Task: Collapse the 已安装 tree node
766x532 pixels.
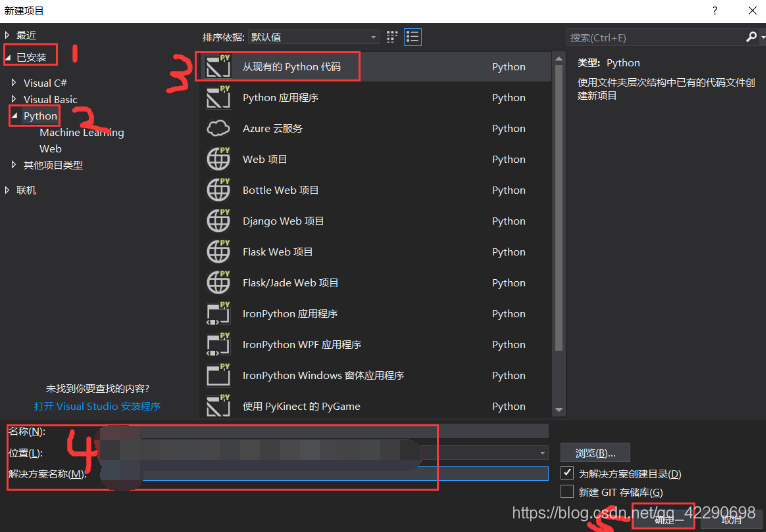Action: point(8,58)
